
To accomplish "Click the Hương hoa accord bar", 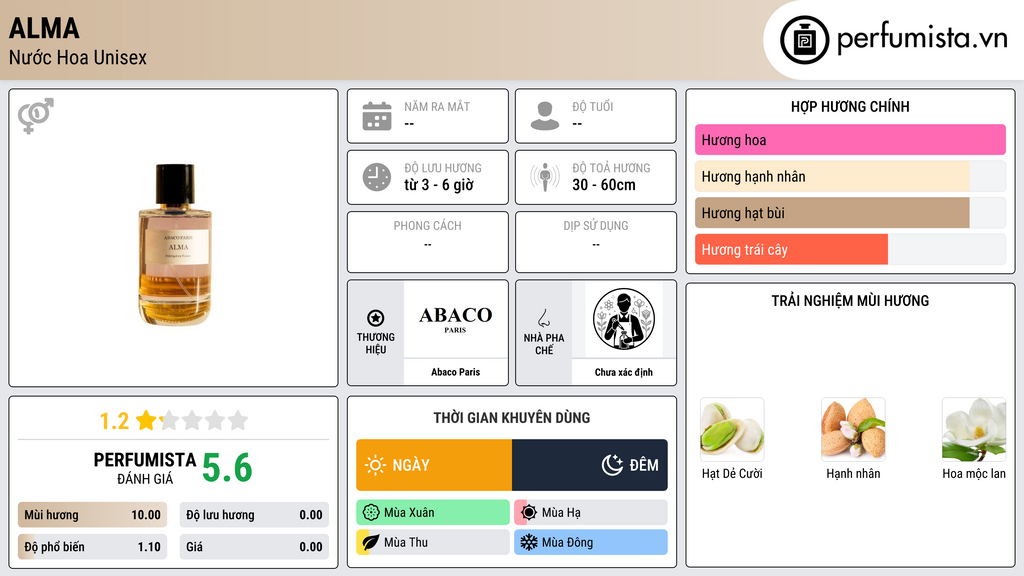I will coord(850,140).
